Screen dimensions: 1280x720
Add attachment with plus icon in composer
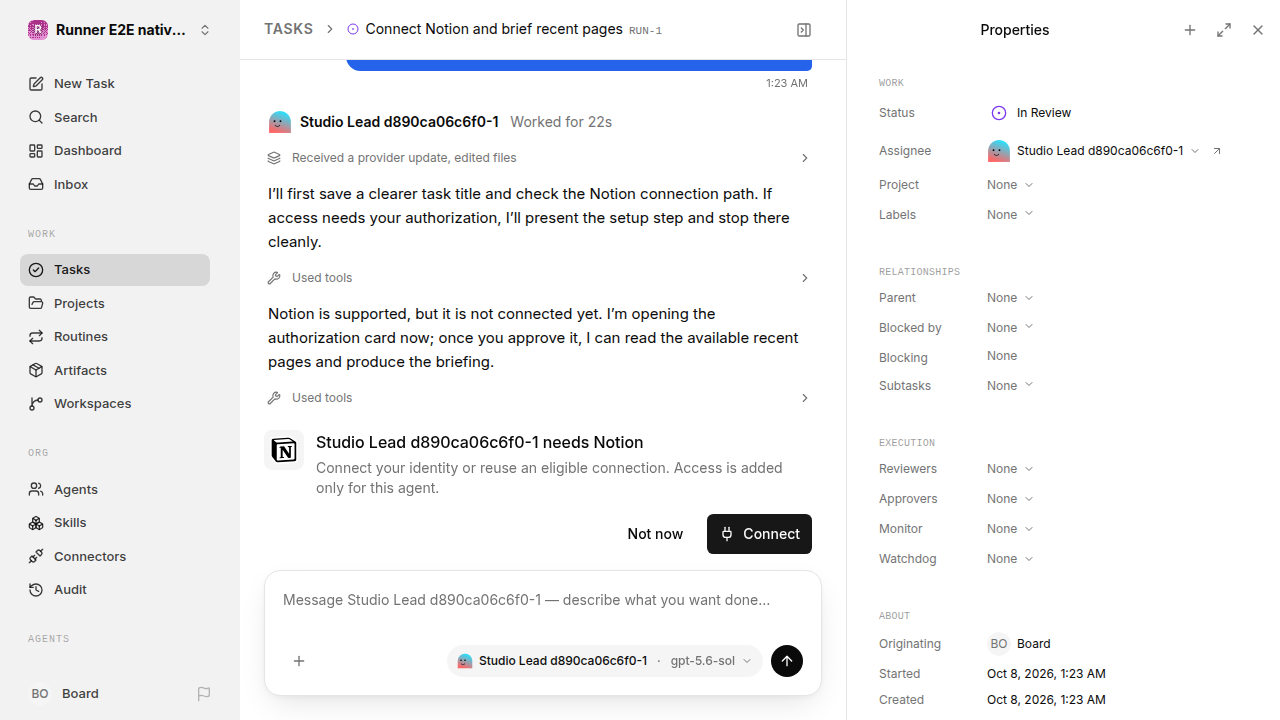(299, 661)
